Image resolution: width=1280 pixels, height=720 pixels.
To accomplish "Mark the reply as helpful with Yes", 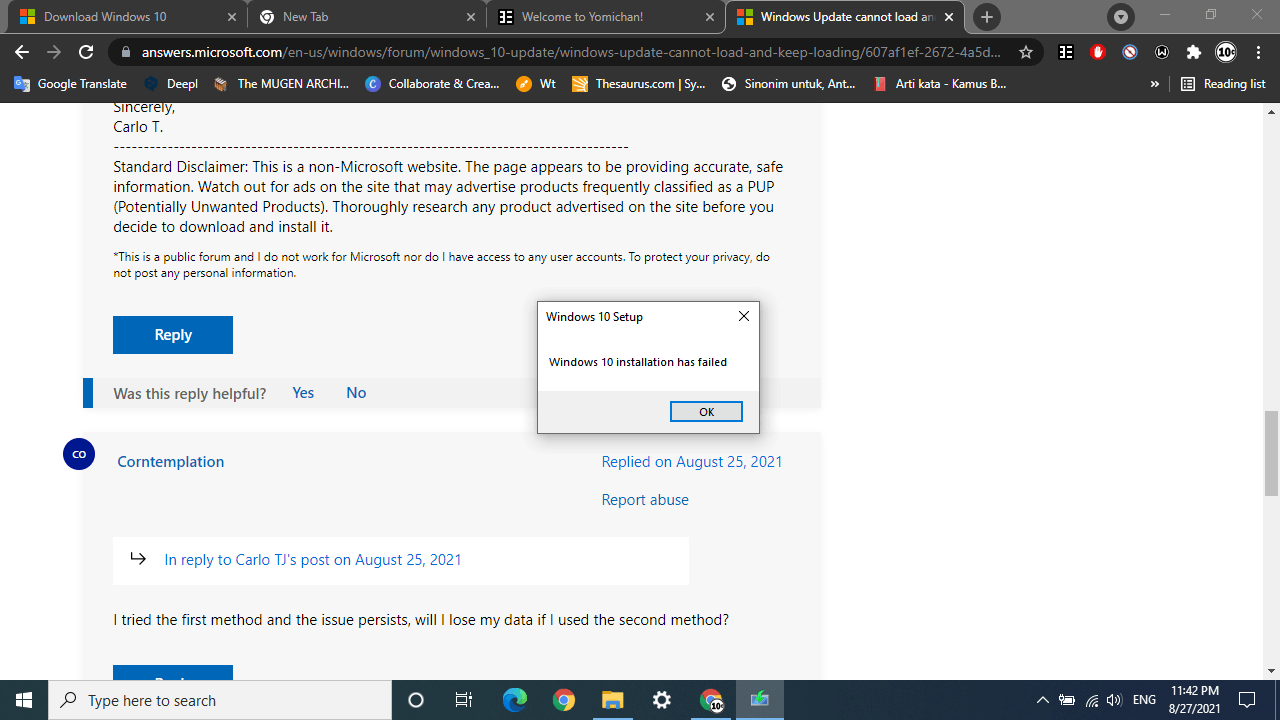I will [303, 393].
